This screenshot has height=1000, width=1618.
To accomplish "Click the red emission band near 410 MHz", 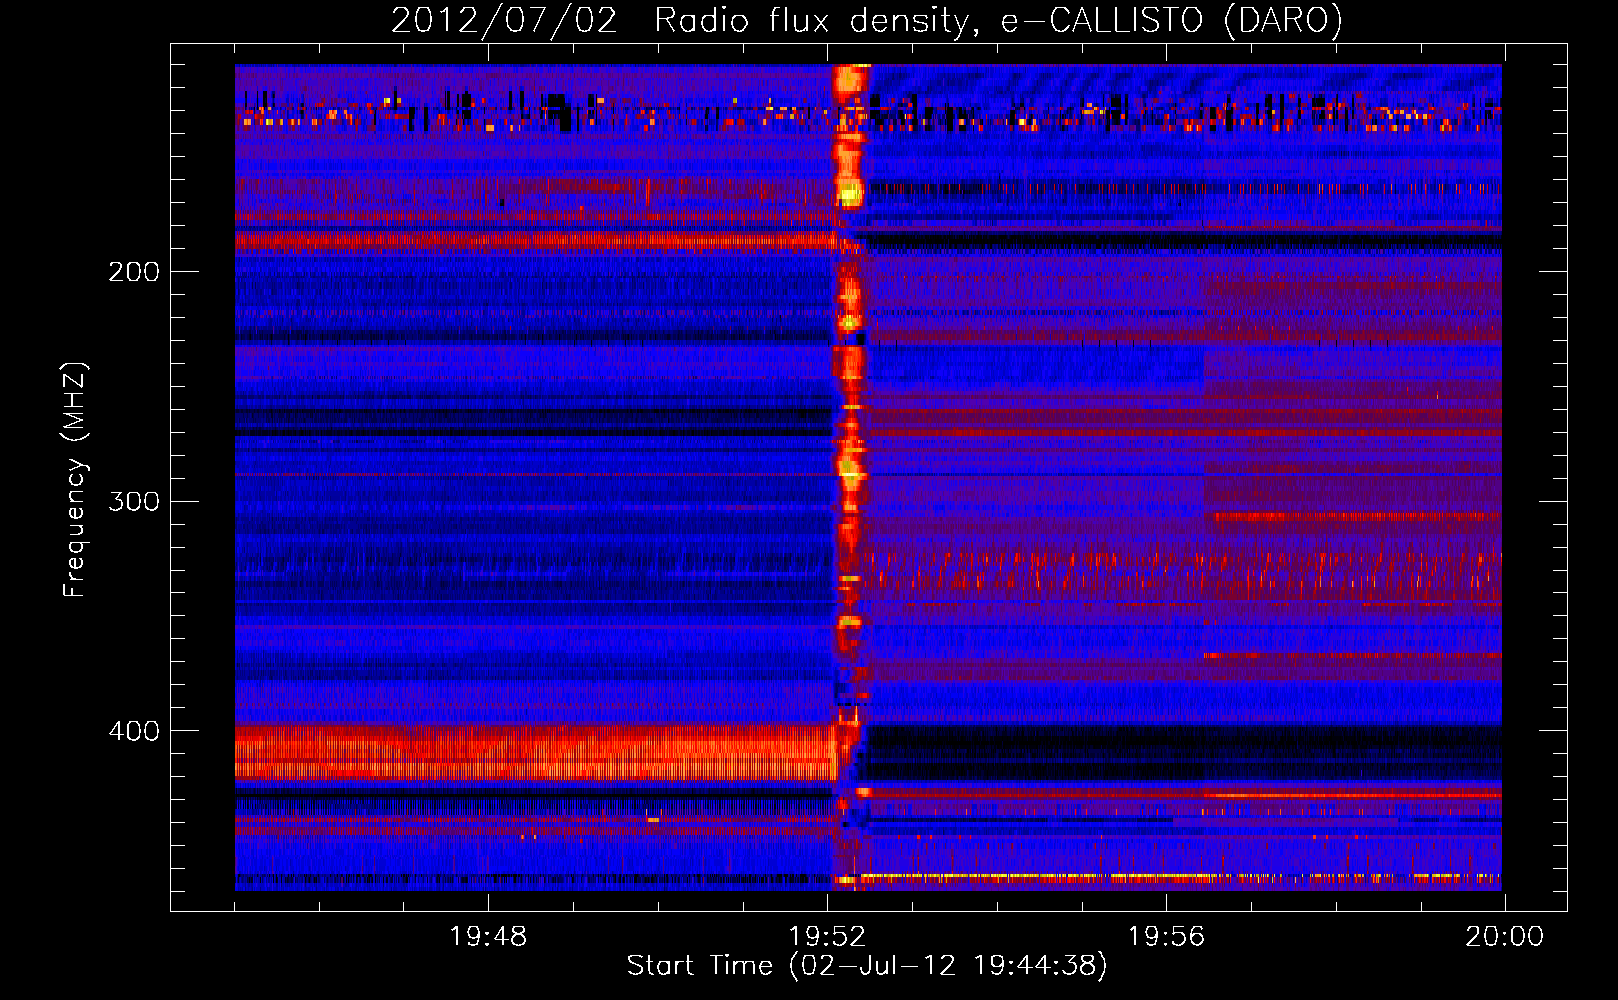I will click(x=535, y=753).
